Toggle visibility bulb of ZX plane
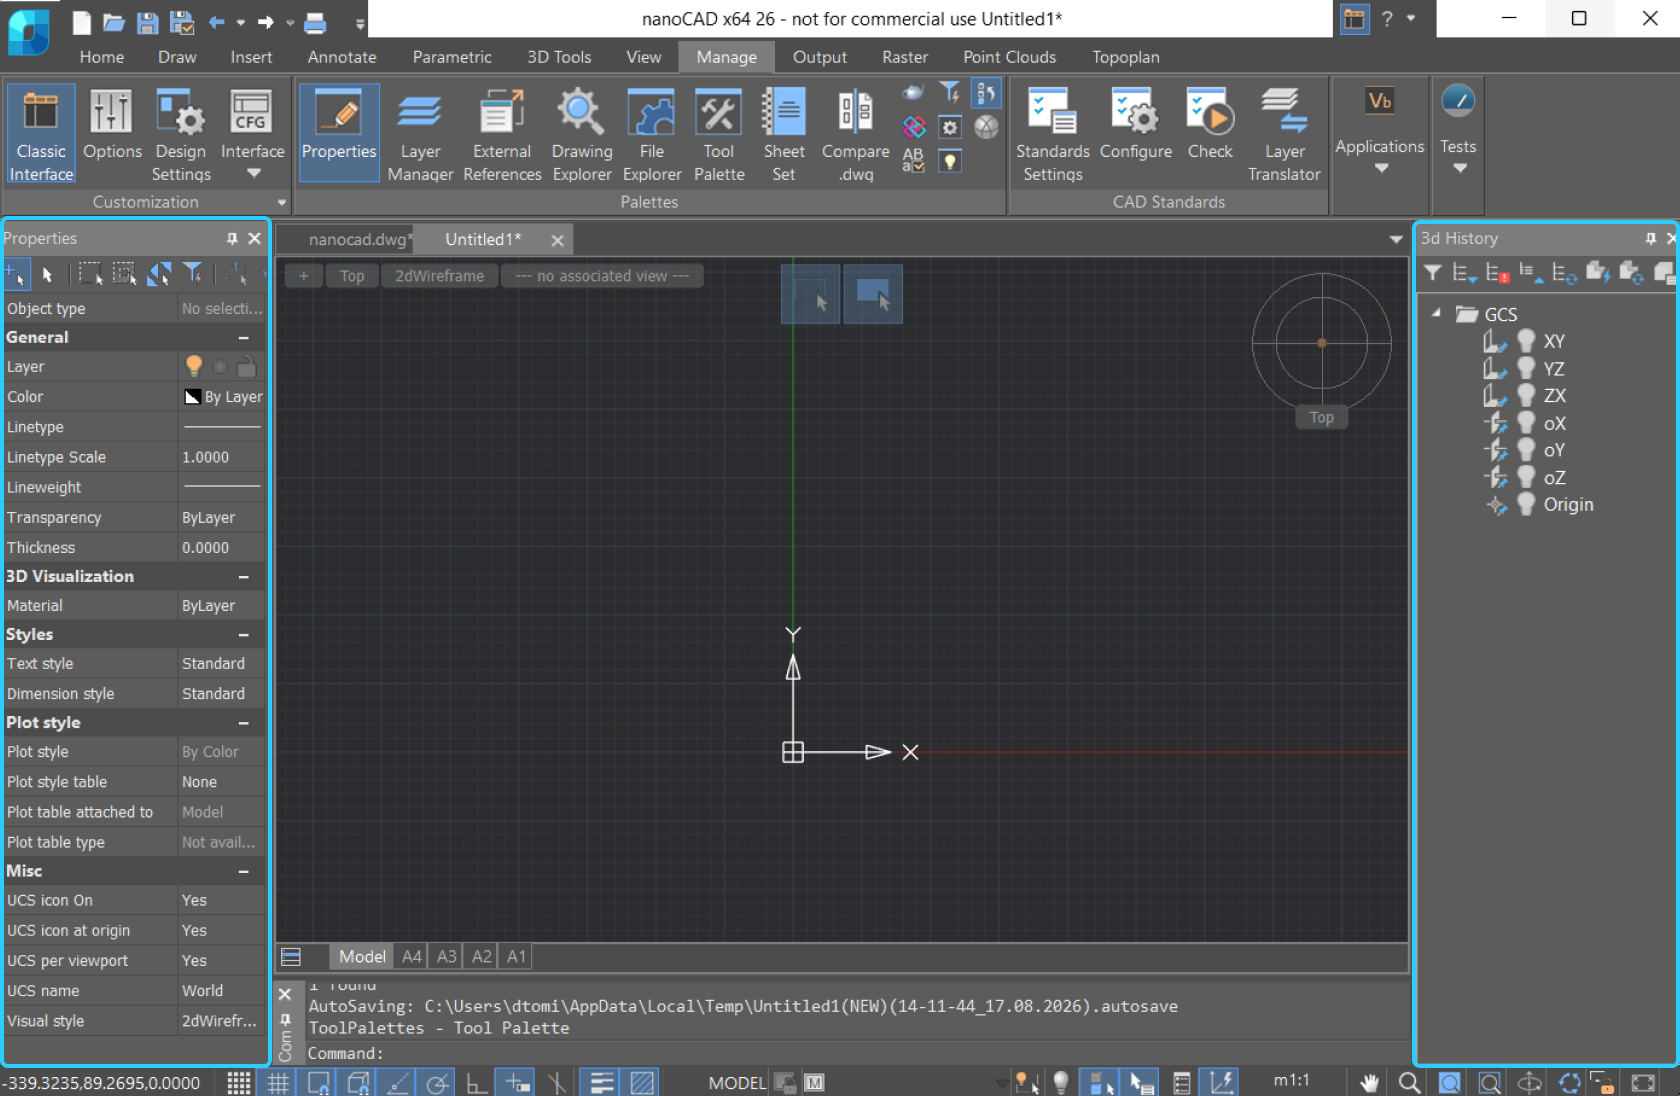Image resolution: width=1680 pixels, height=1096 pixels. pyautogui.click(x=1526, y=396)
